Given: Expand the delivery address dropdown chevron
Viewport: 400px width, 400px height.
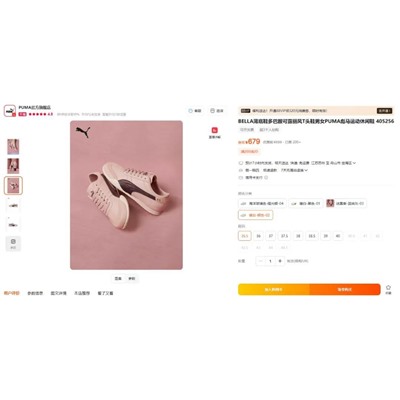Looking at the screenshot, I should (354, 163).
